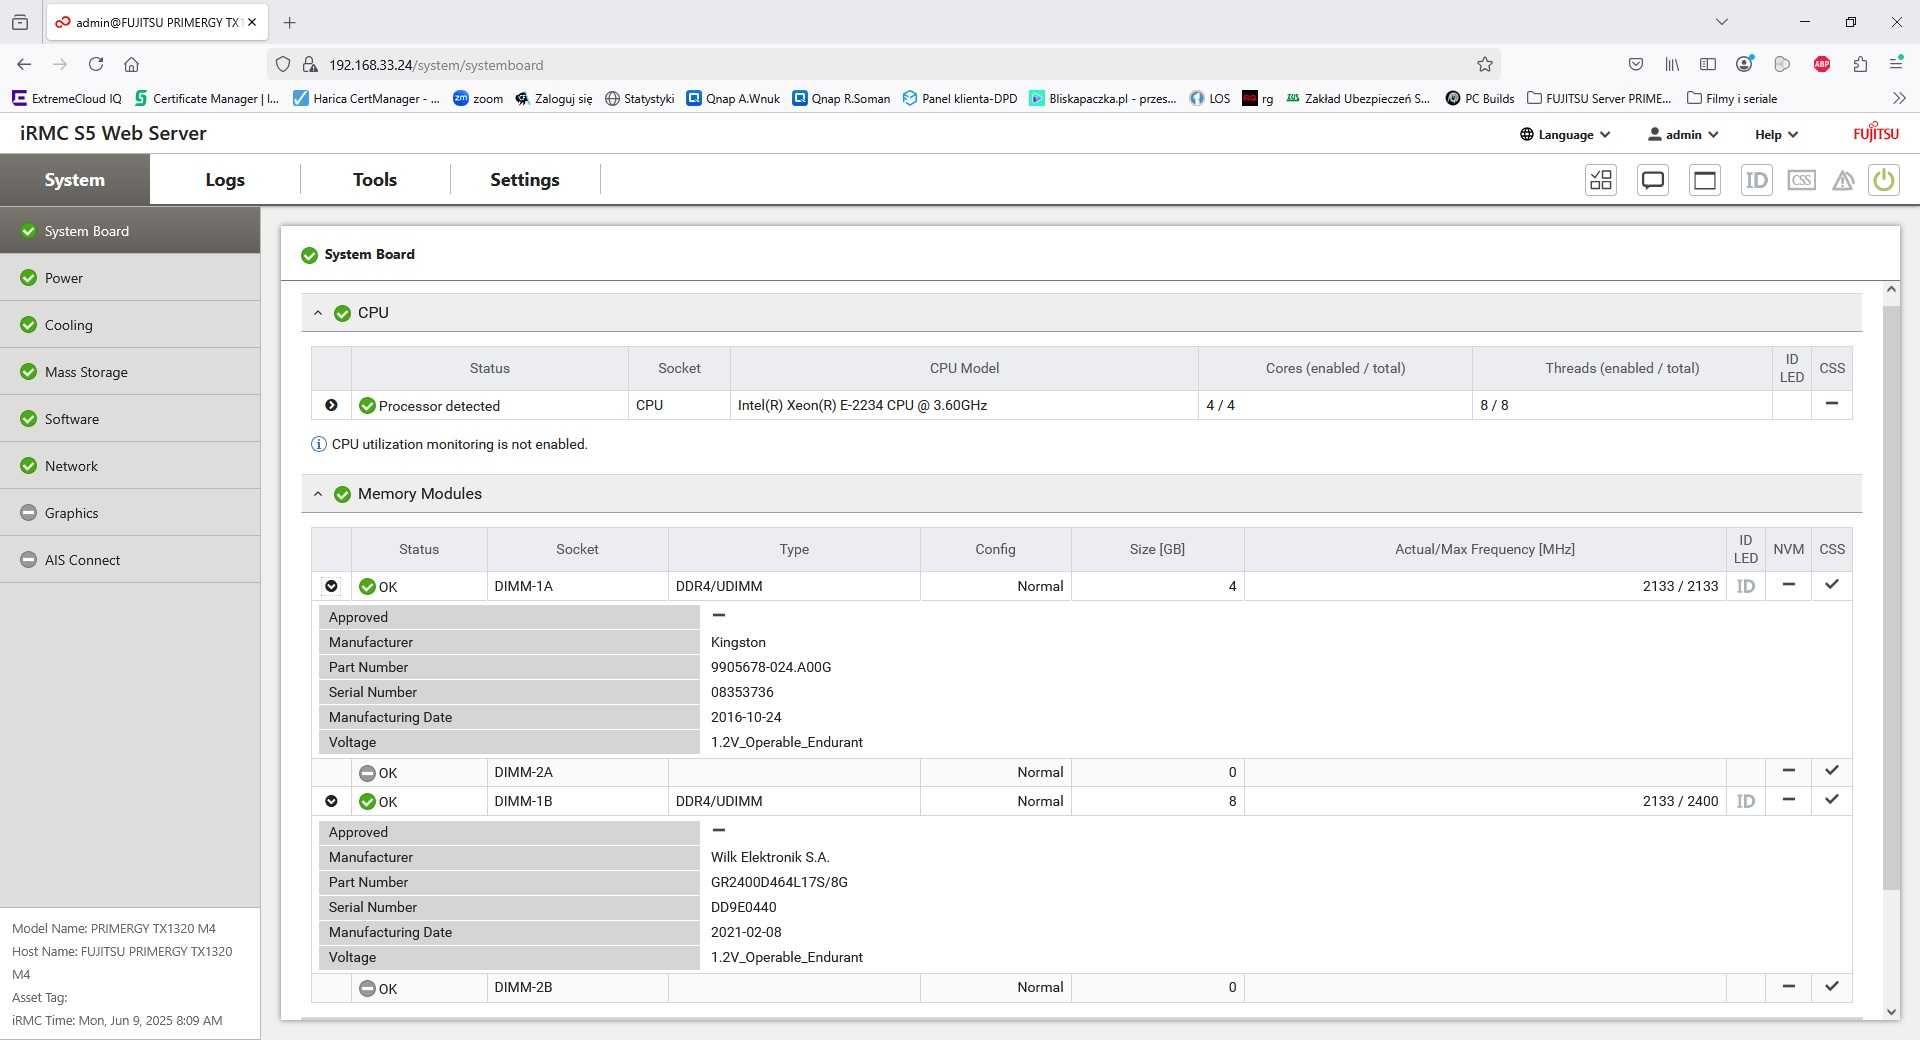Launch the video redirection window icon
The height and width of the screenshot is (1040, 1920).
tap(1705, 180)
